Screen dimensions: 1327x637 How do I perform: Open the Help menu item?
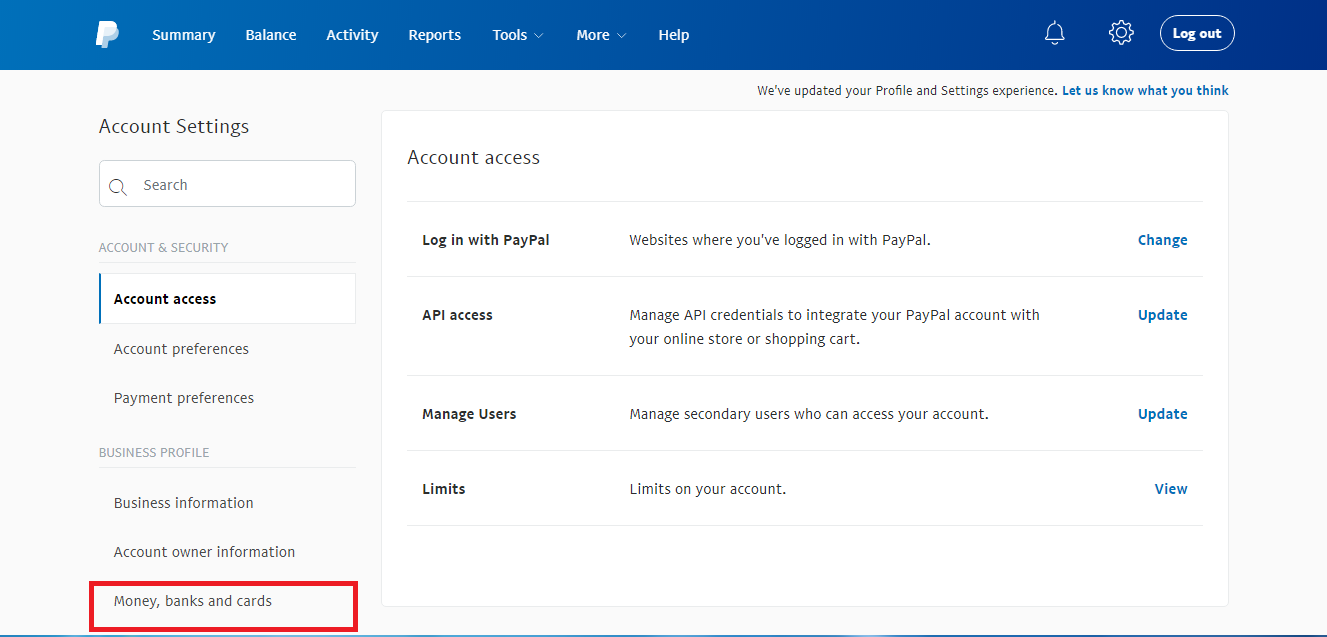tap(674, 35)
